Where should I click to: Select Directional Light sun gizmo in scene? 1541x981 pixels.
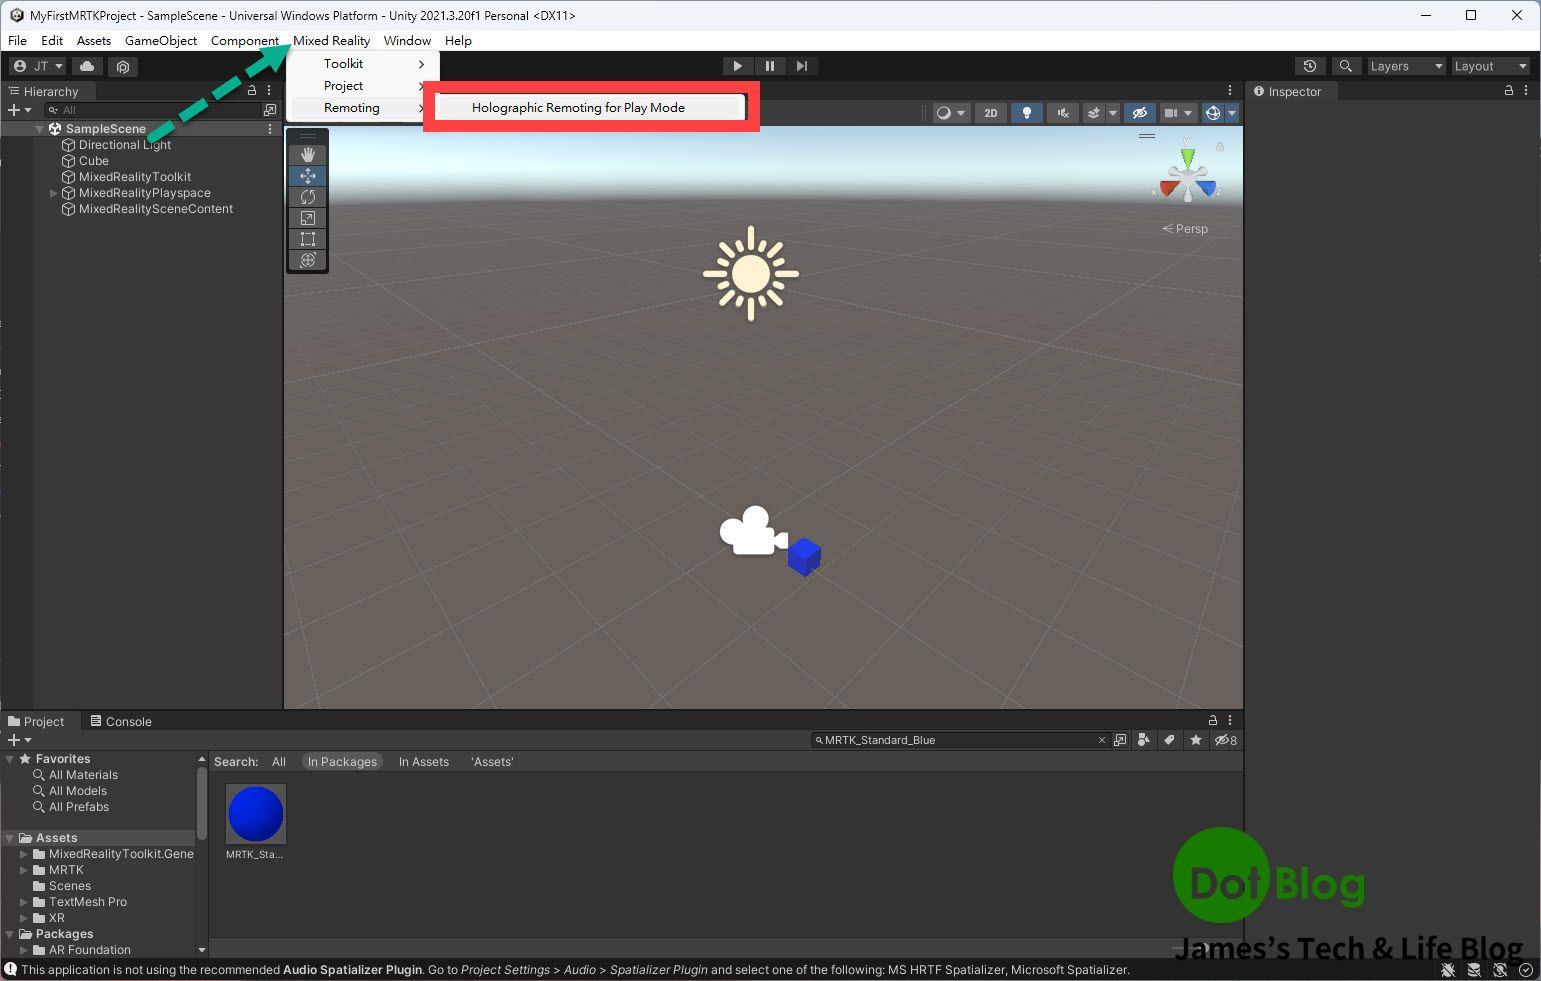pyautogui.click(x=750, y=273)
